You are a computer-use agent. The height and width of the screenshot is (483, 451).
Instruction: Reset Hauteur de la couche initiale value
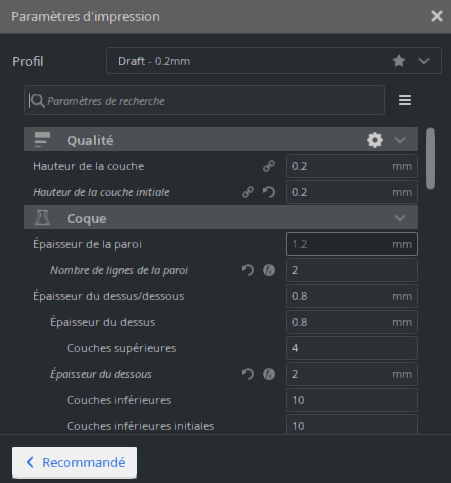[x=269, y=192]
